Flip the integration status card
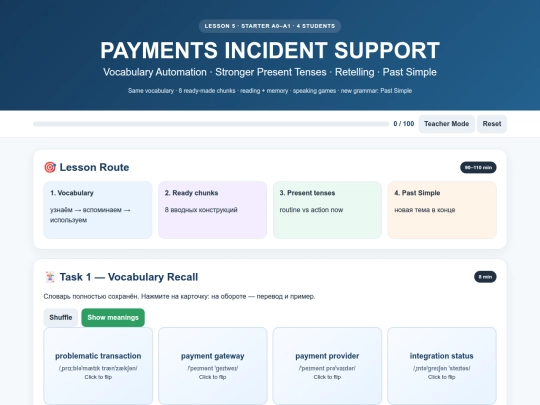 click(x=442, y=366)
